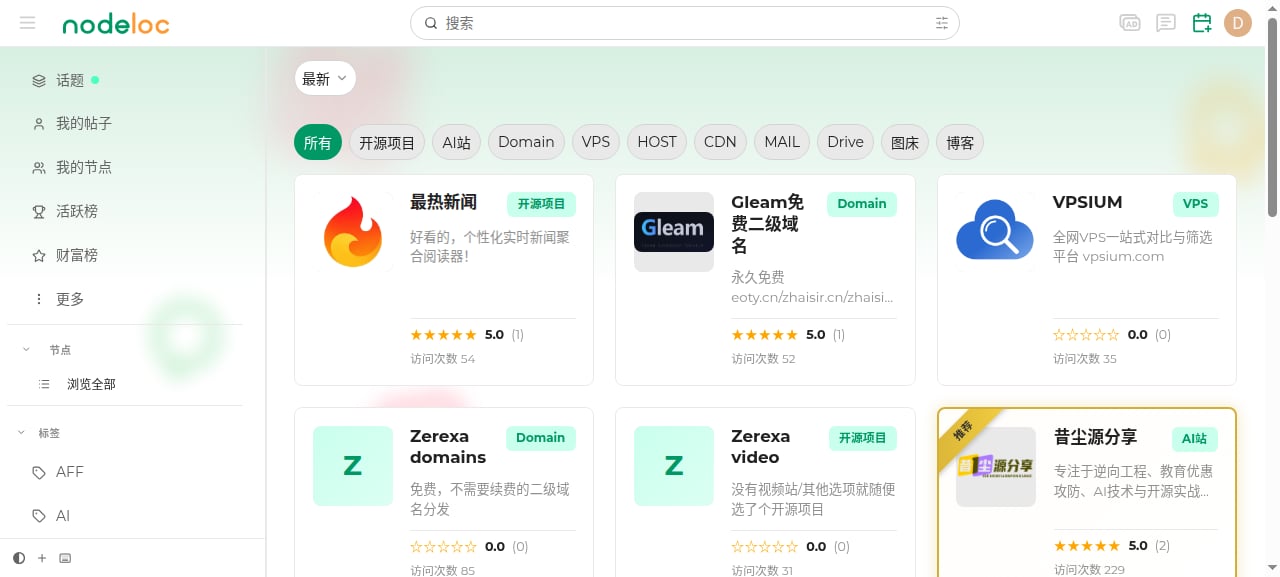Open the chat messages icon
This screenshot has width=1280, height=577.
pyautogui.click(x=1166, y=23)
